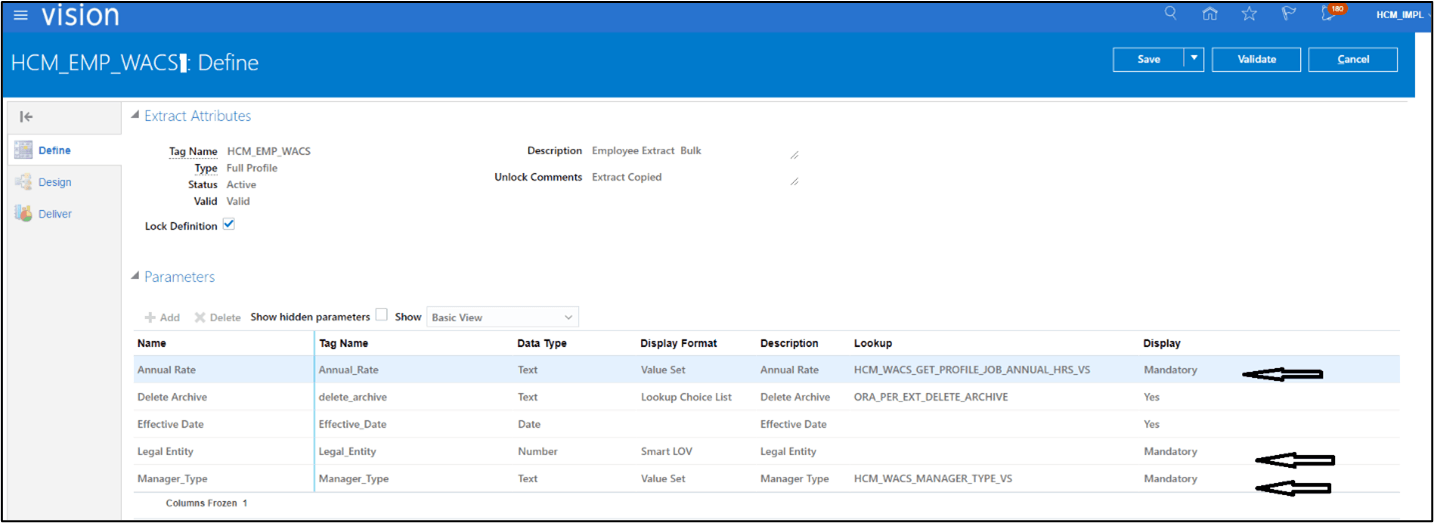The image size is (1434, 523).
Task: Click the Cancel button
Action: 1353,59
